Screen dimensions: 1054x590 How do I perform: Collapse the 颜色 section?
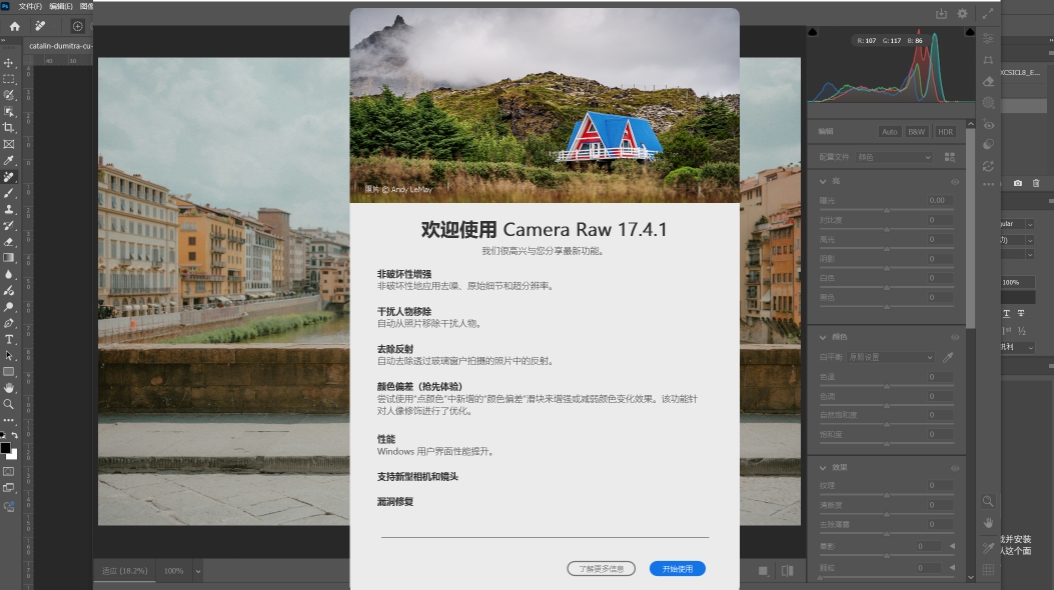coord(823,337)
